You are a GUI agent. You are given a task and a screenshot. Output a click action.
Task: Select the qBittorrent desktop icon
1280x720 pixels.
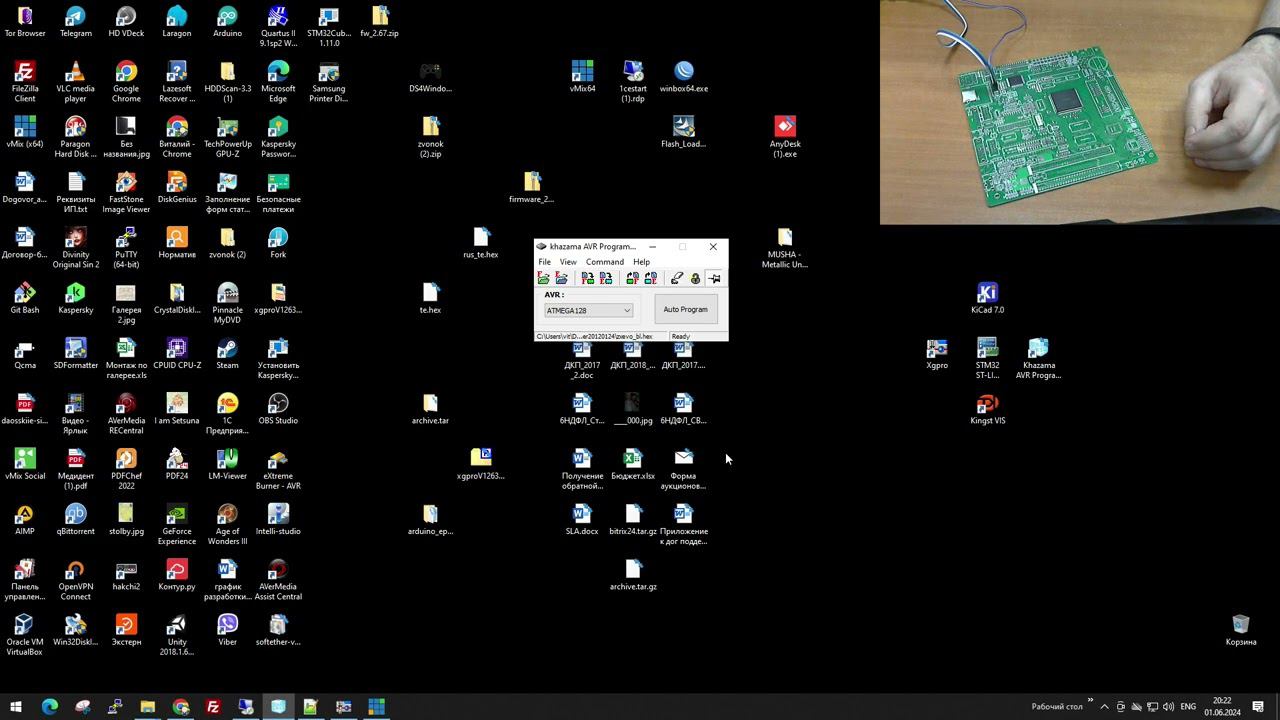click(x=75, y=520)
